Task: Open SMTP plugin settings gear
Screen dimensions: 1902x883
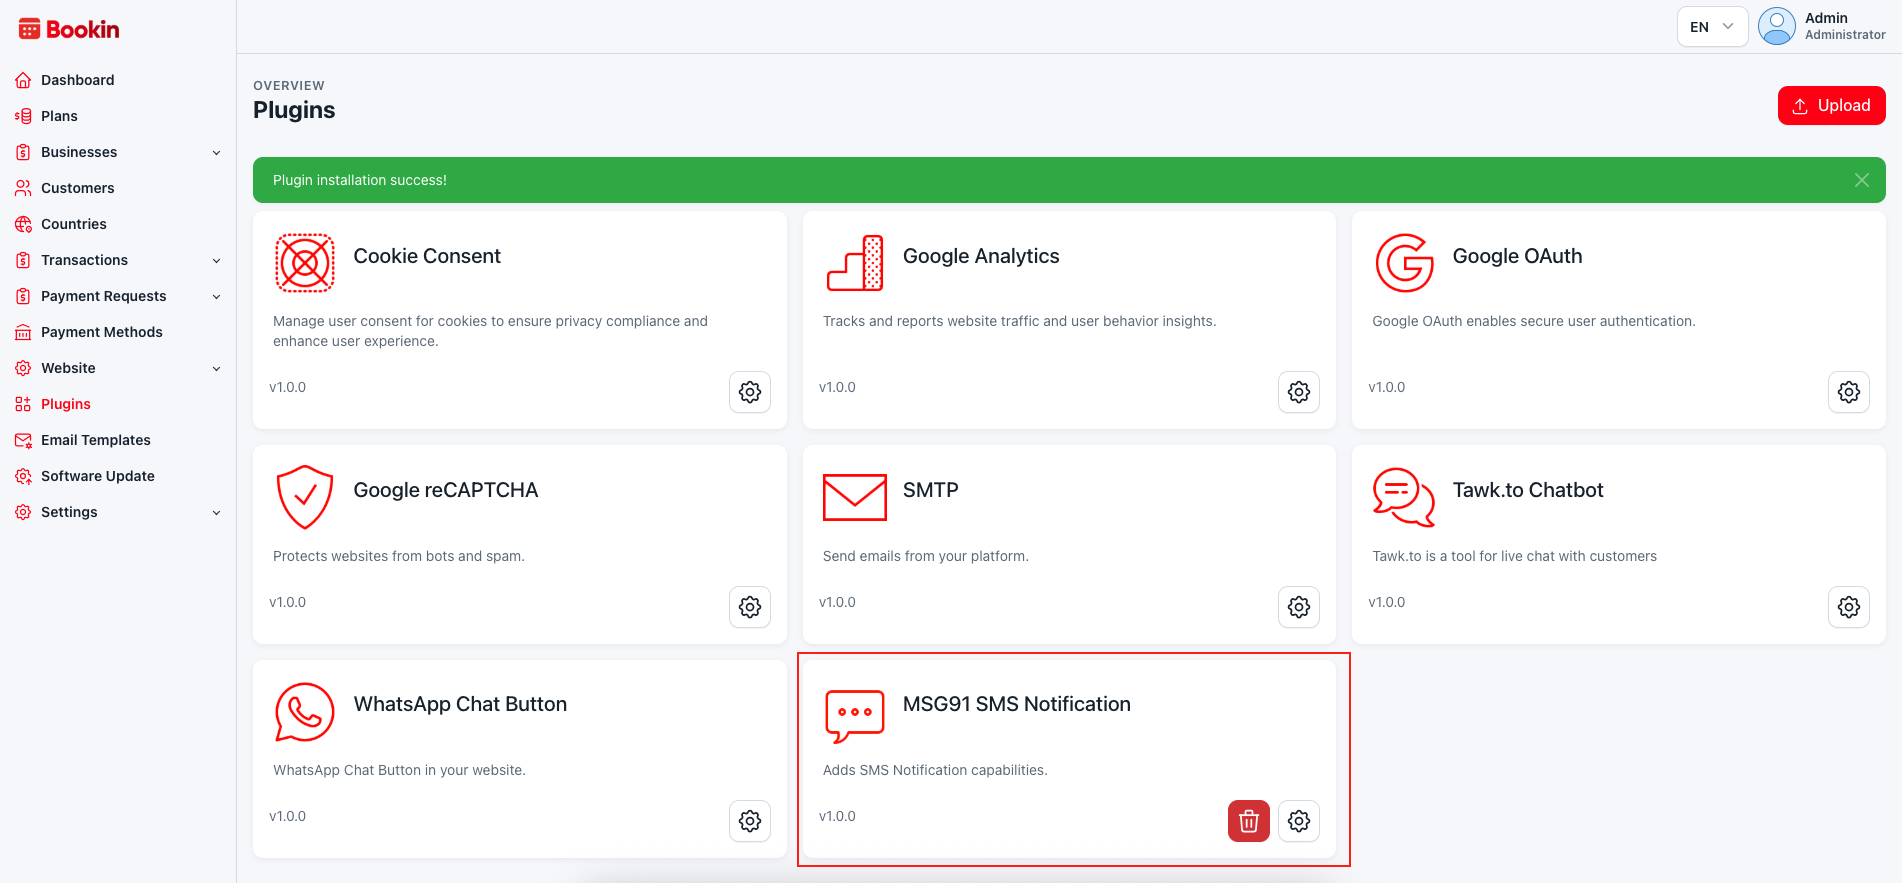Action: click(x=1299, y=607)
